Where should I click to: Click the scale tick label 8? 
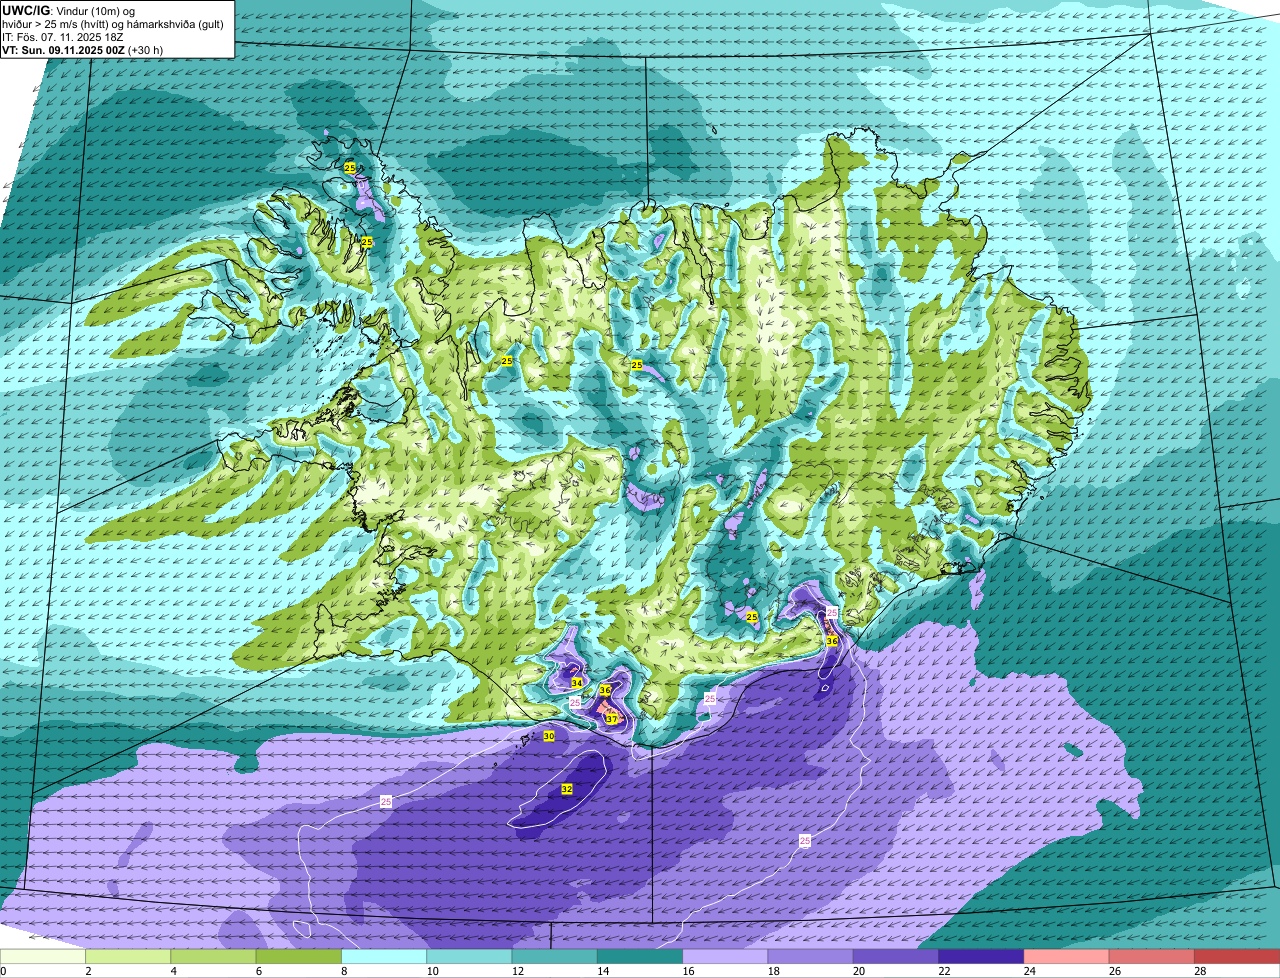point(344,971)
